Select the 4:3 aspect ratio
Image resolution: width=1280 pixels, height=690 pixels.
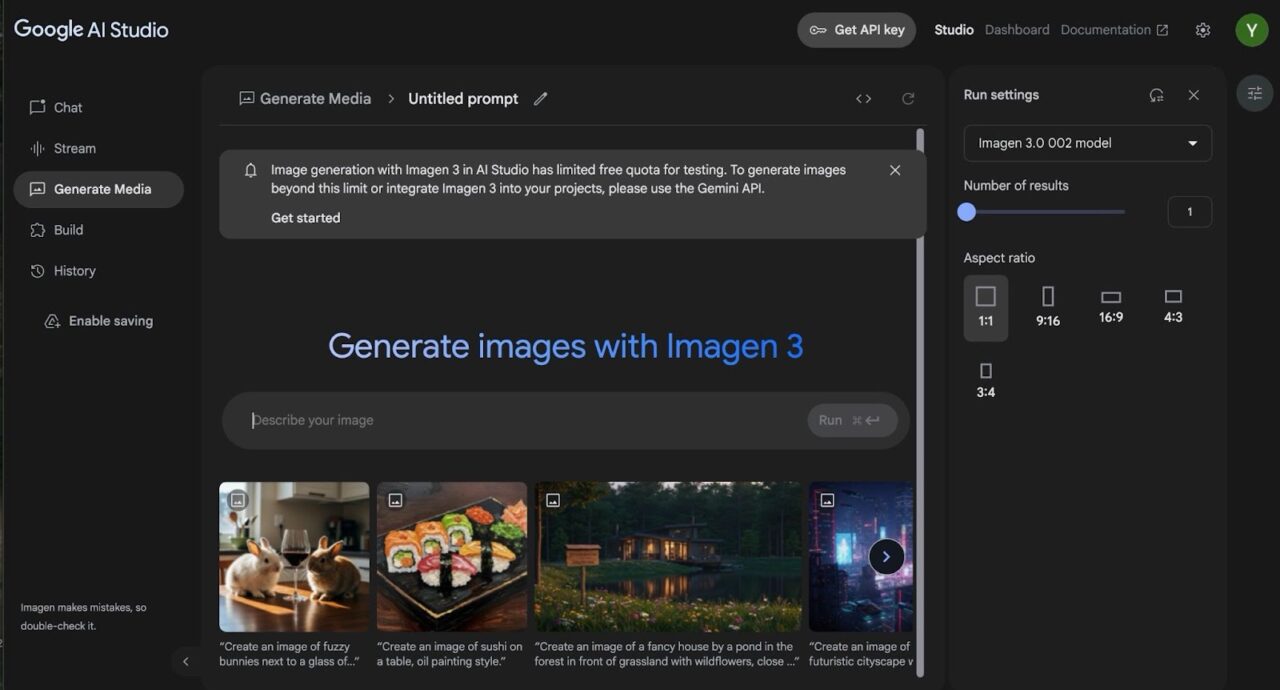[x=1174, y=306]
